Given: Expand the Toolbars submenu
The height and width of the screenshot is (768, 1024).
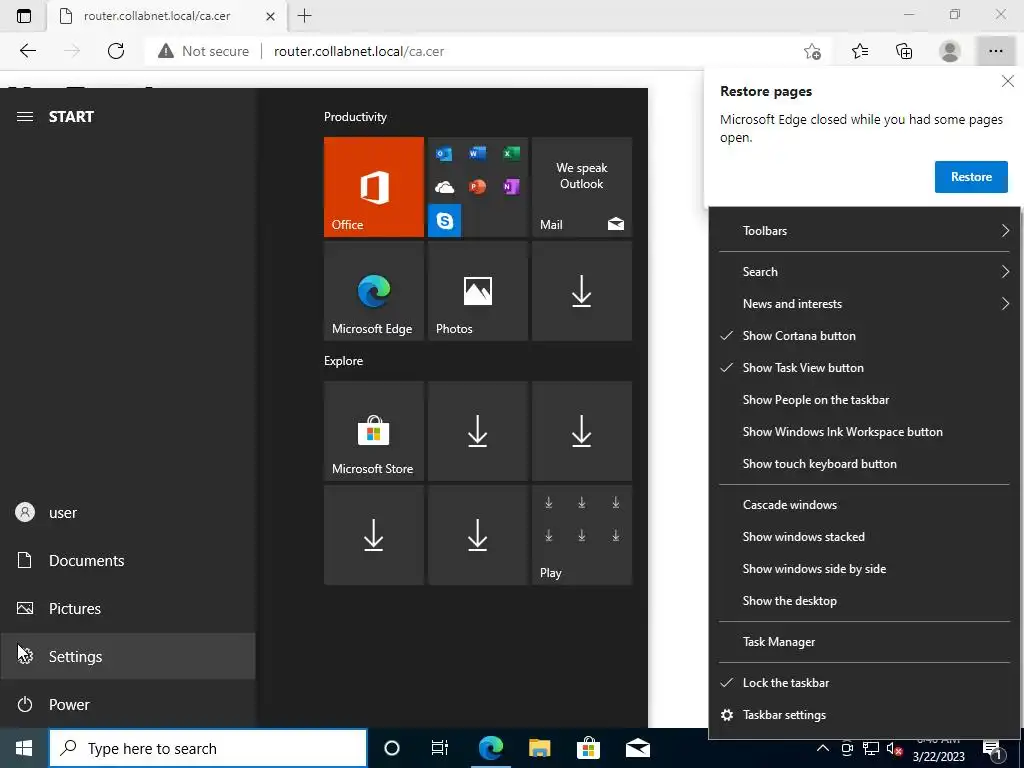Looking at the screenshot, I should pyautogui.click(x=865, y=231).
